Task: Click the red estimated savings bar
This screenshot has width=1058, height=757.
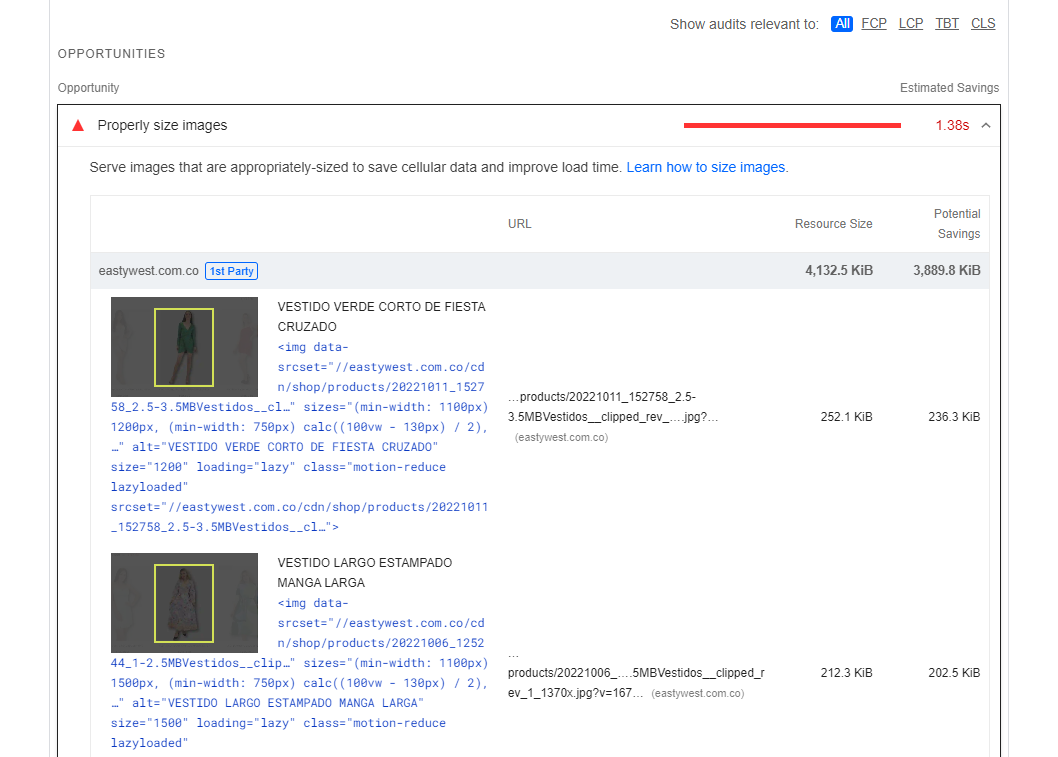Action: coord(792,125)
